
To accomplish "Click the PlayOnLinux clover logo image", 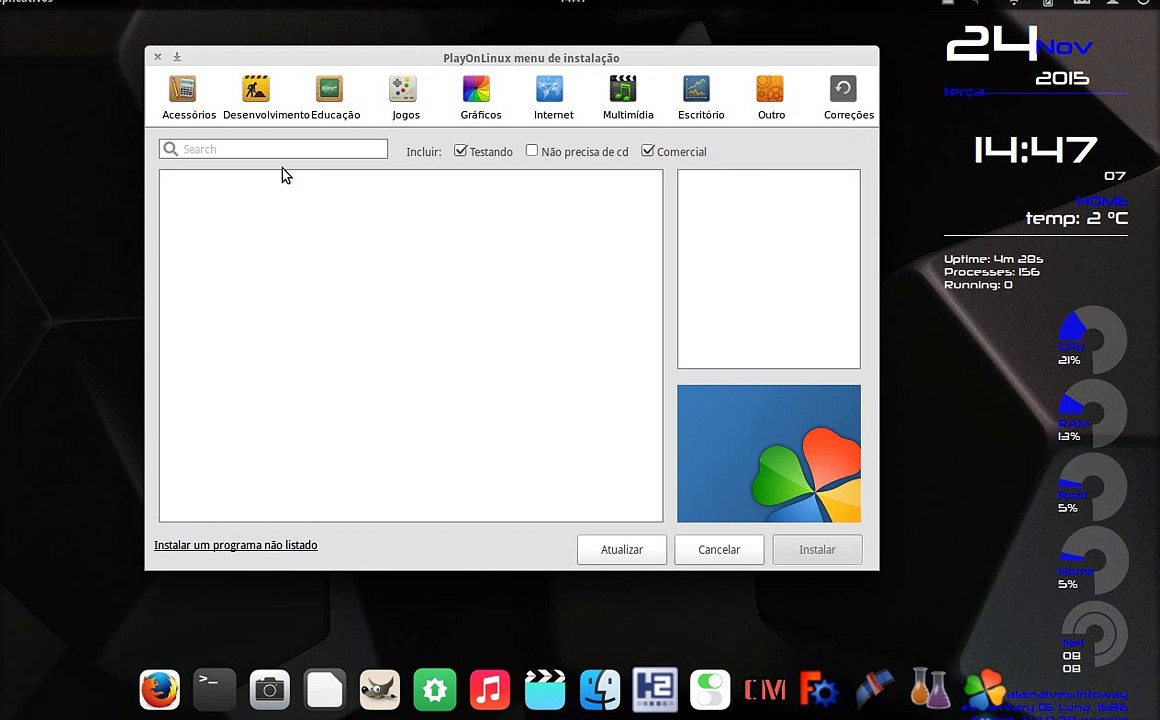I will point(769,454).
